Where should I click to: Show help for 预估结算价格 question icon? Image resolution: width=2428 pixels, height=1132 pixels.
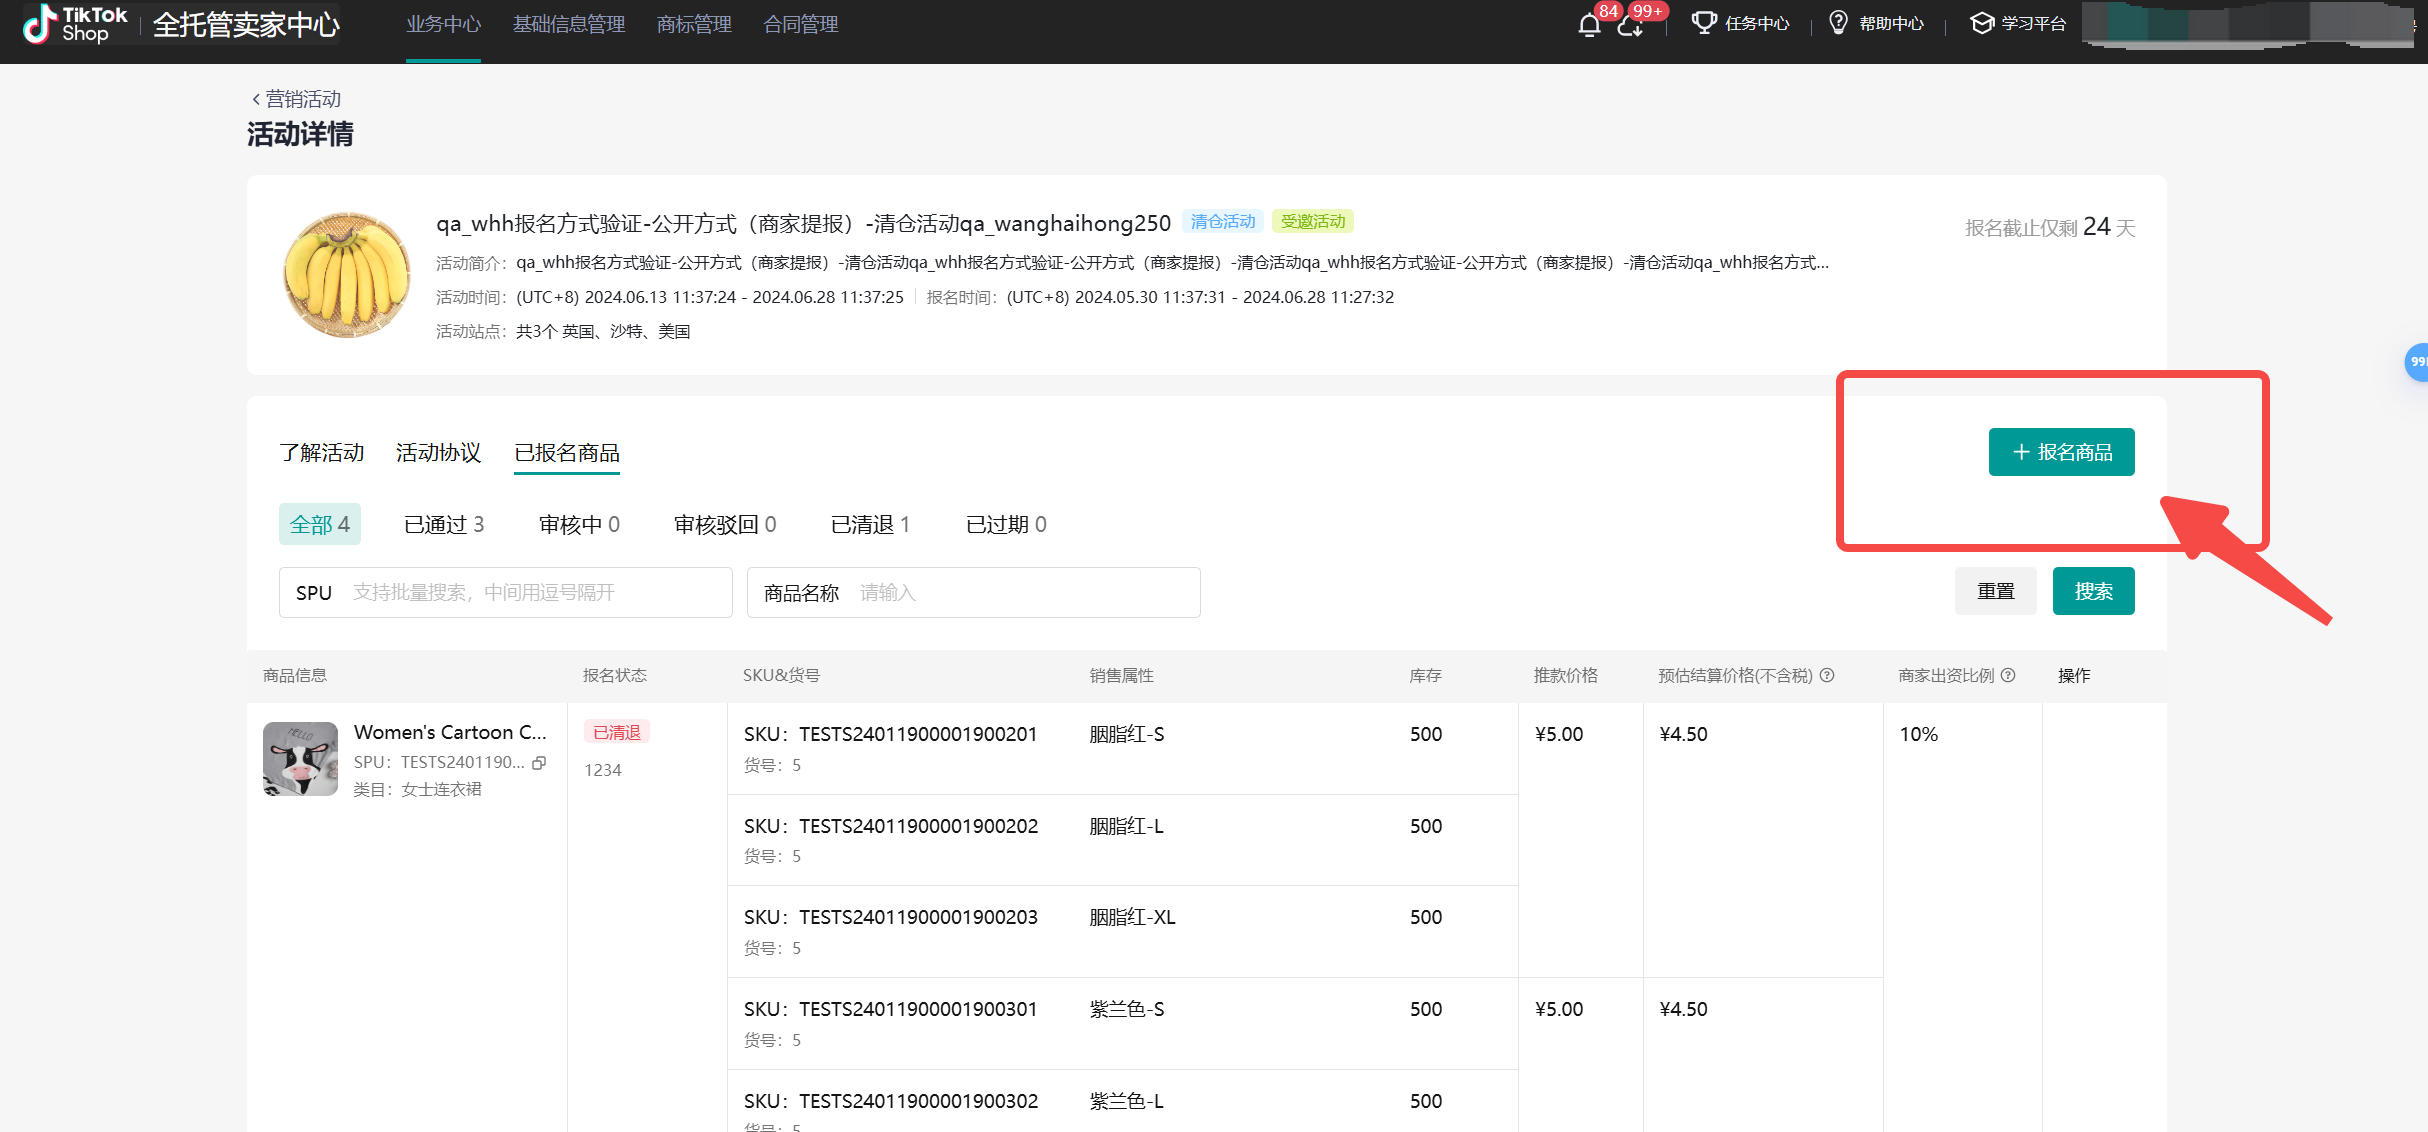[x=1827, y=675]
